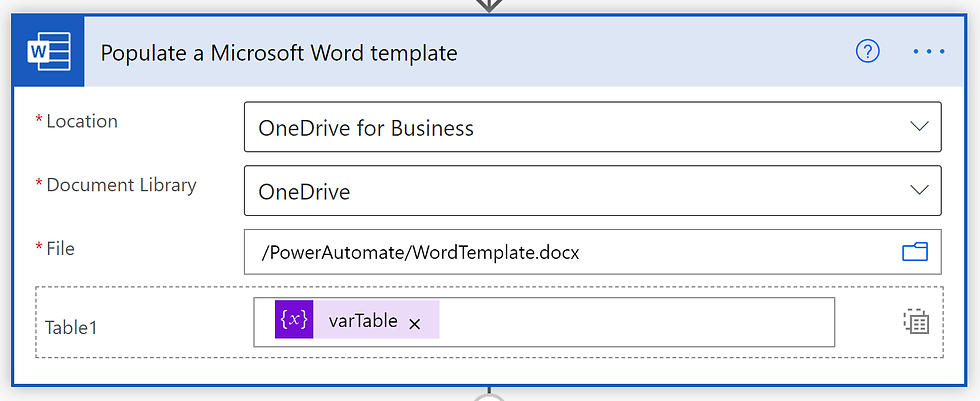
Task: Click the Location label
Action: pyautogui.click(x=82, y=121)
